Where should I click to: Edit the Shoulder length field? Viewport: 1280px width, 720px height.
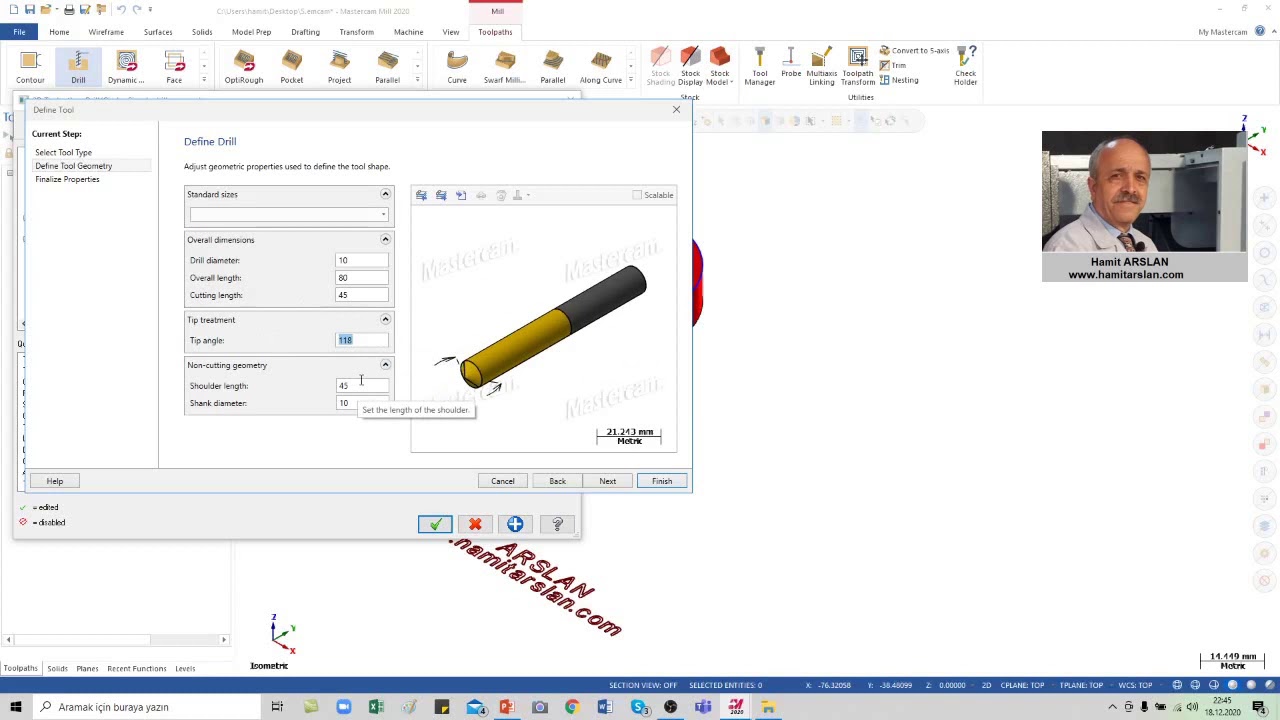click(x=361, y=385)
